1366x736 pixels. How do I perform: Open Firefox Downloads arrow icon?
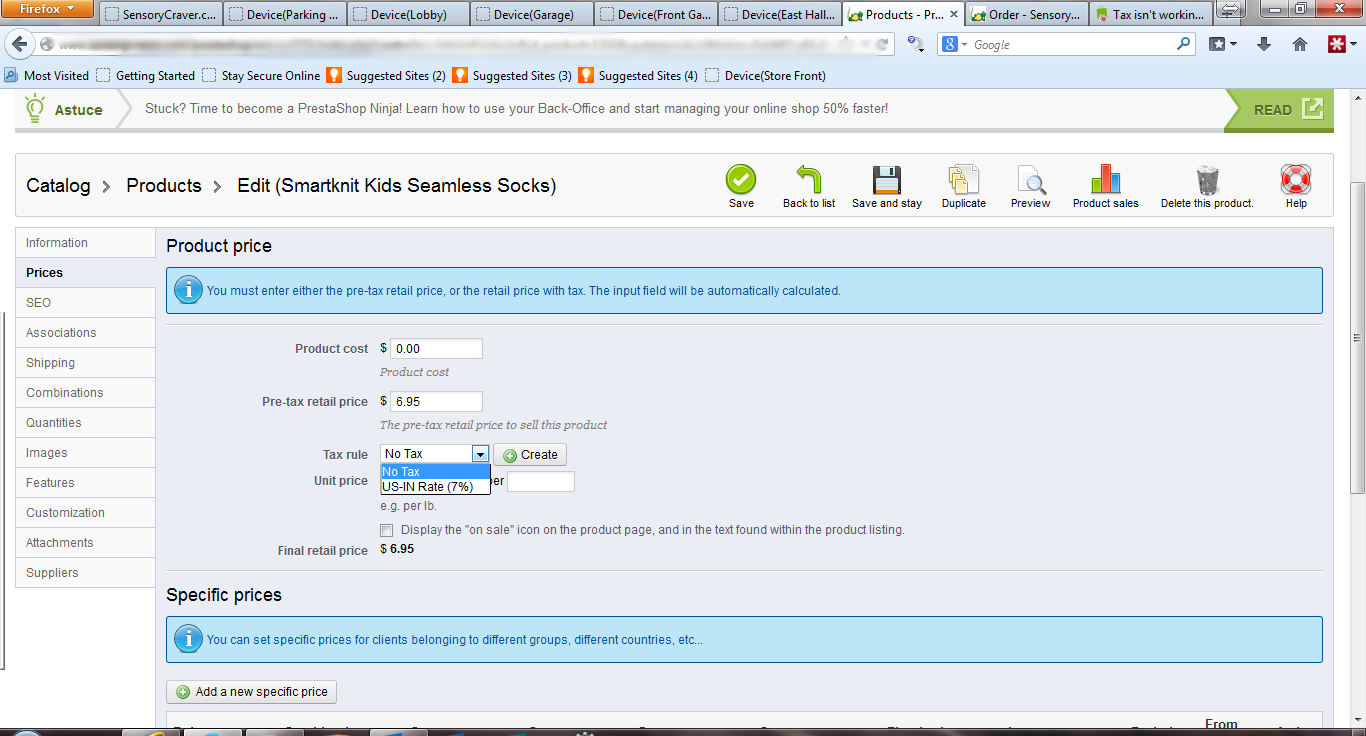point(1264,44)
